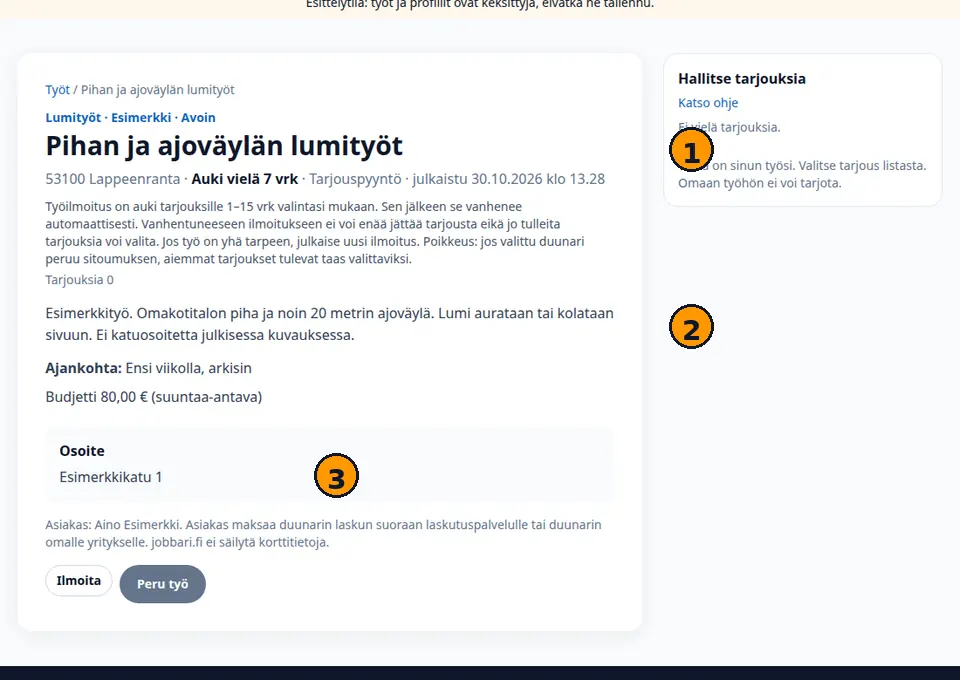Click the 'Hallitse tarjouksia' panel heading
Viewport: 960px width, 680px height.
tap(742, 78)
